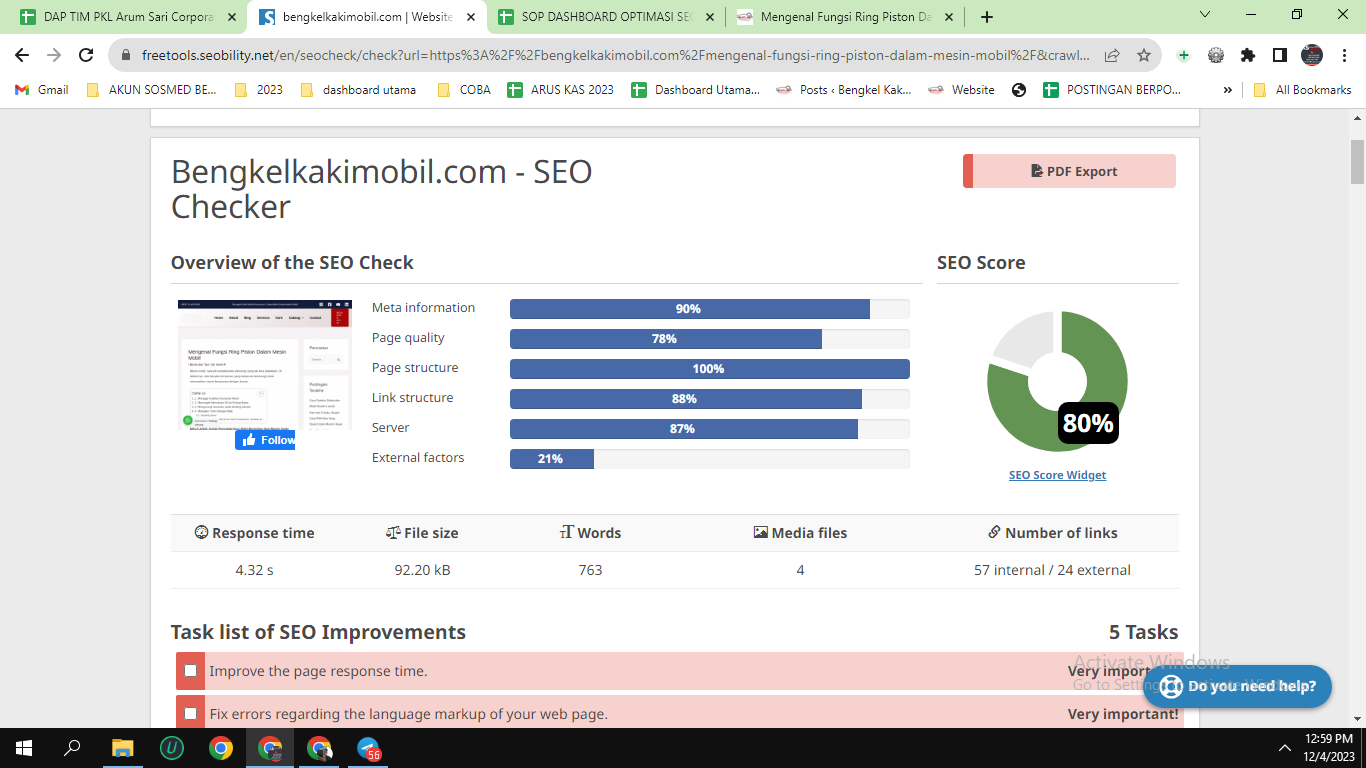Switch to the DAP TIM PKL Arum Sari tab
1366x768 pixels.
point(128,17)
